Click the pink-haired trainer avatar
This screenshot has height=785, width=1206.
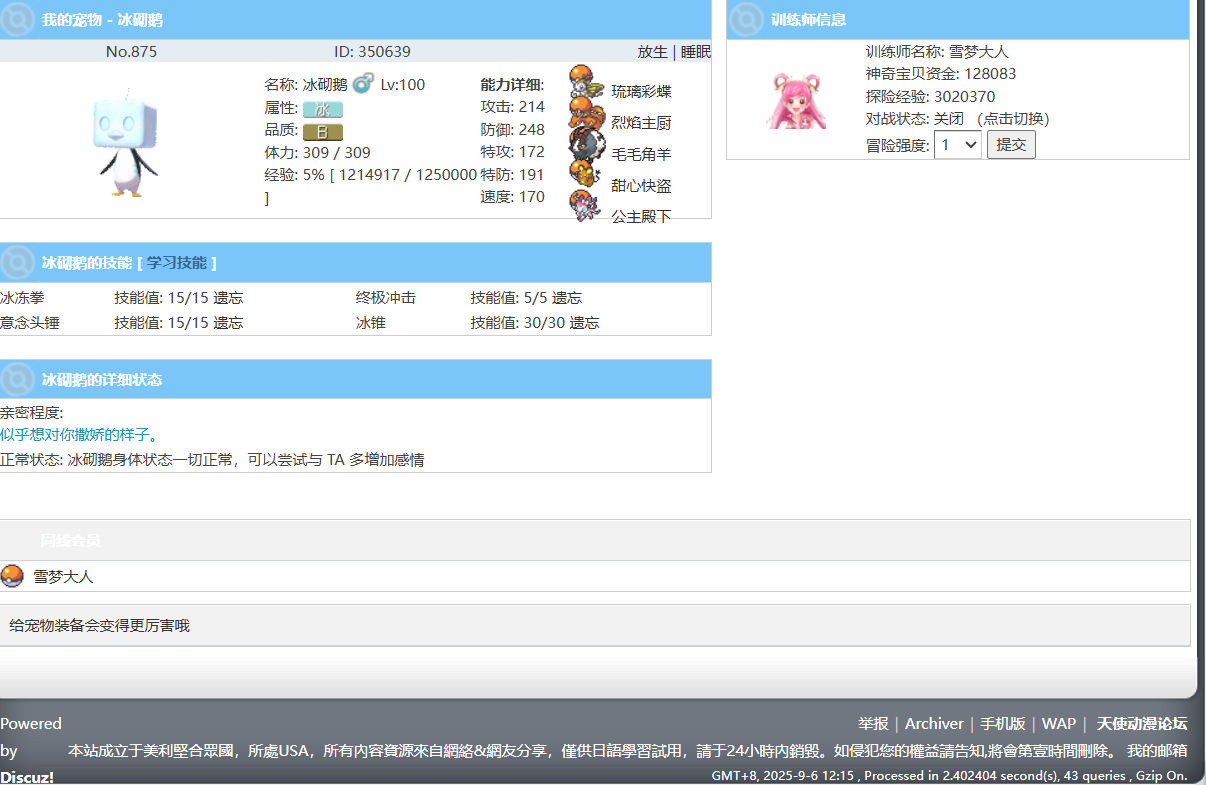click(x=796, y=100)
